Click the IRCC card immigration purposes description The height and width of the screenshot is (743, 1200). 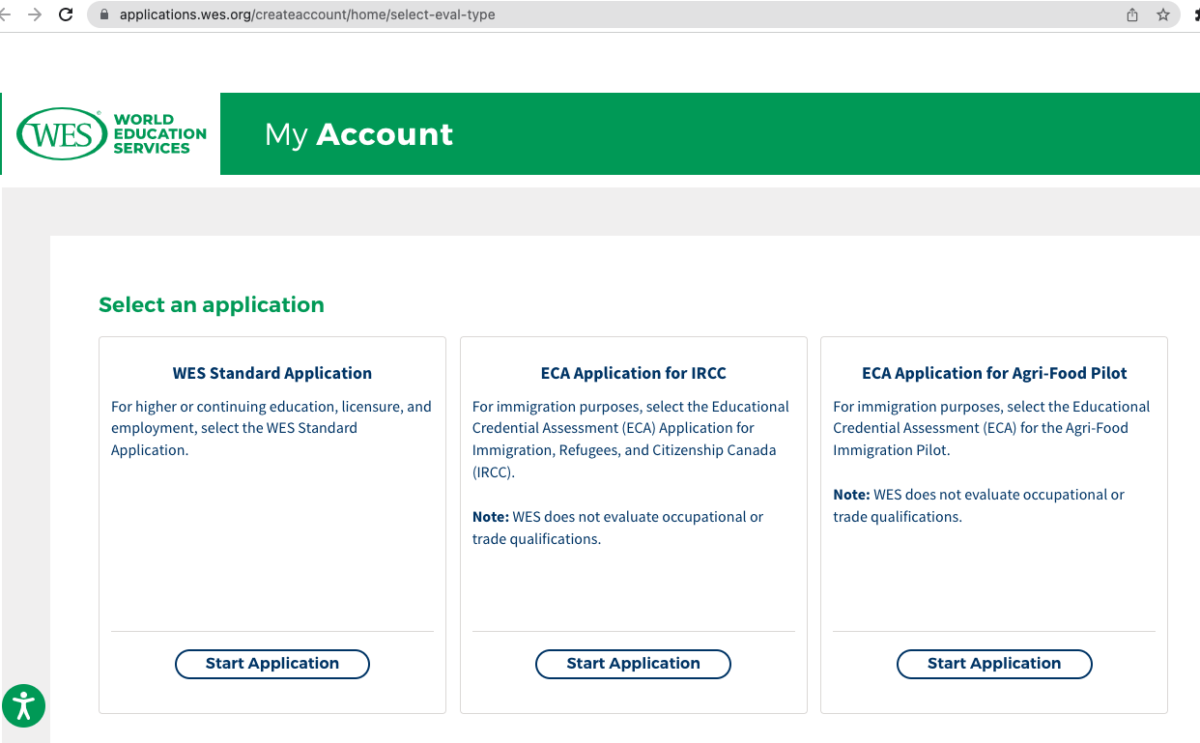coord(632,439)
